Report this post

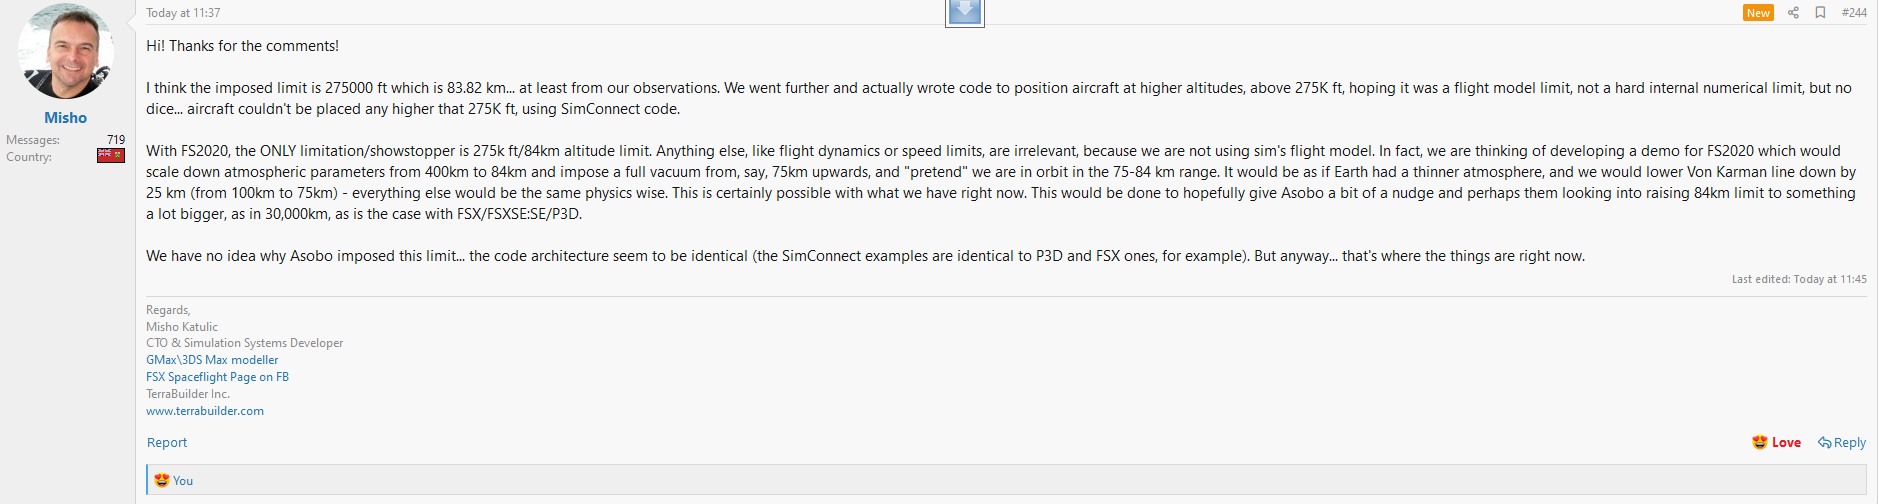point(167,442)
